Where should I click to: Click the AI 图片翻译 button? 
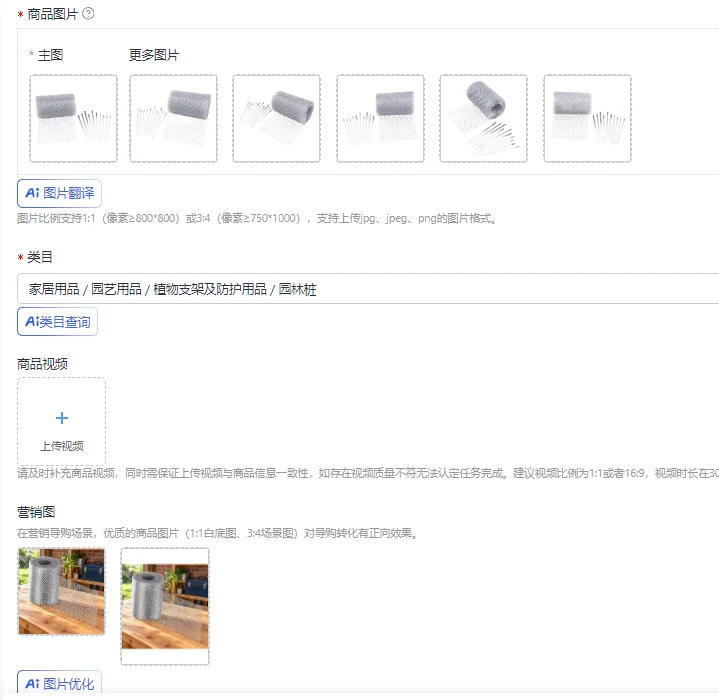[59, 193]
